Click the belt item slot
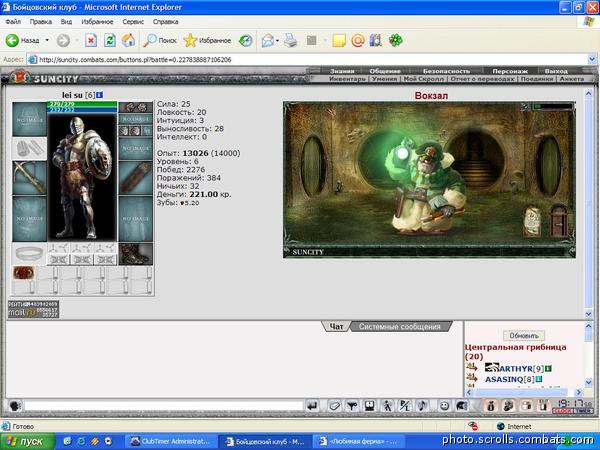This screenshot has width=600, height=450. 29,254
